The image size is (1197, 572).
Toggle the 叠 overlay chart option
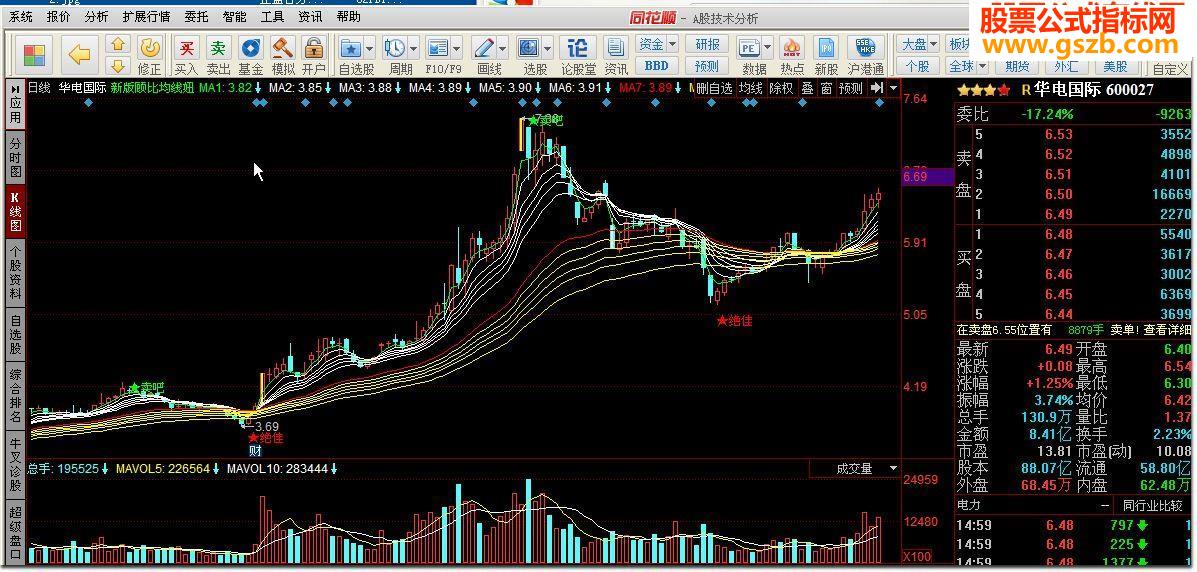point(807,88)
